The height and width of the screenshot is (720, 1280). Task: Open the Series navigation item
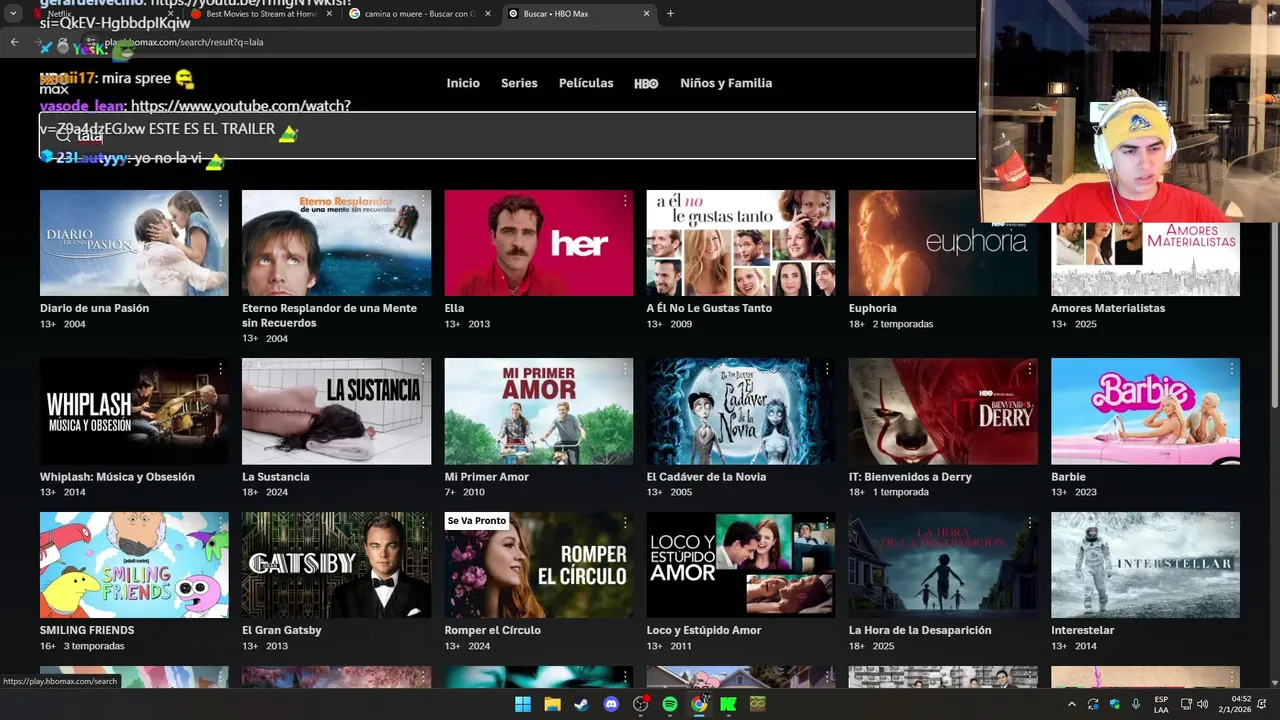tap(519, 83)
